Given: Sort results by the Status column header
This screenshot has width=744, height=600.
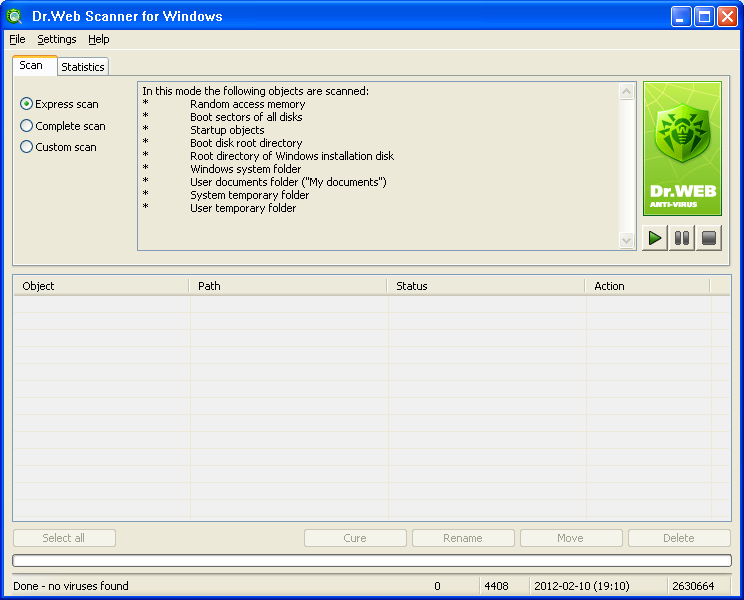Looking at the screenshot, I should (486, 286).
